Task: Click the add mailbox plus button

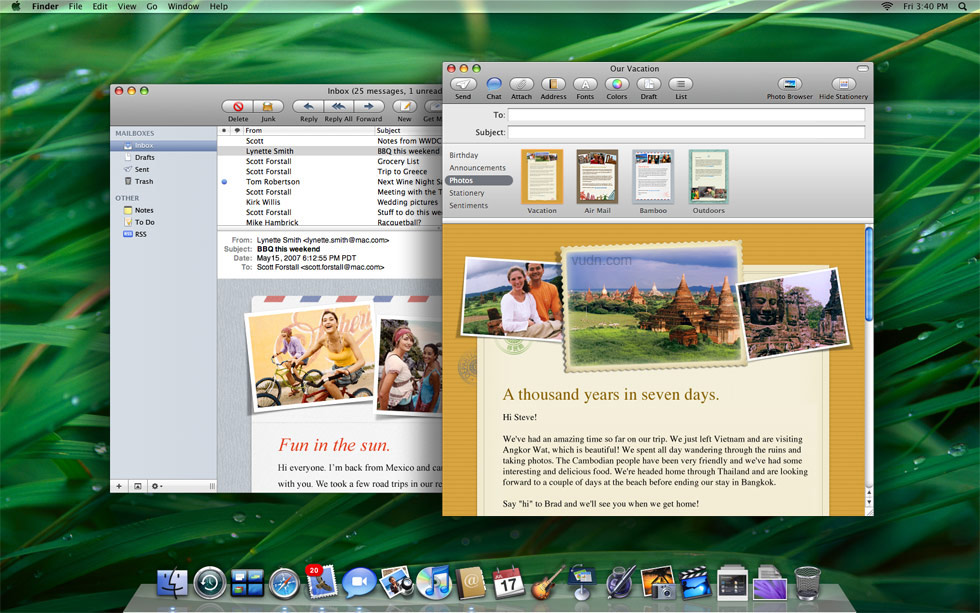Action: (x=119, y=486)
